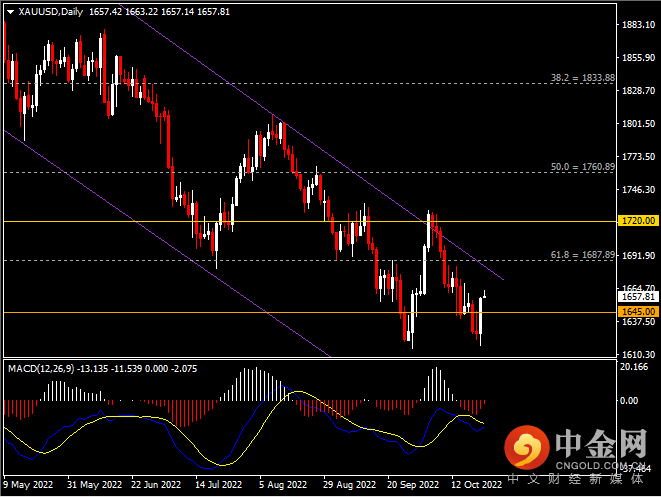This screenshot has width=661, height=497.
Task: Click the chart menu triangle beside XAUUSD
Action: pos(11,12)
